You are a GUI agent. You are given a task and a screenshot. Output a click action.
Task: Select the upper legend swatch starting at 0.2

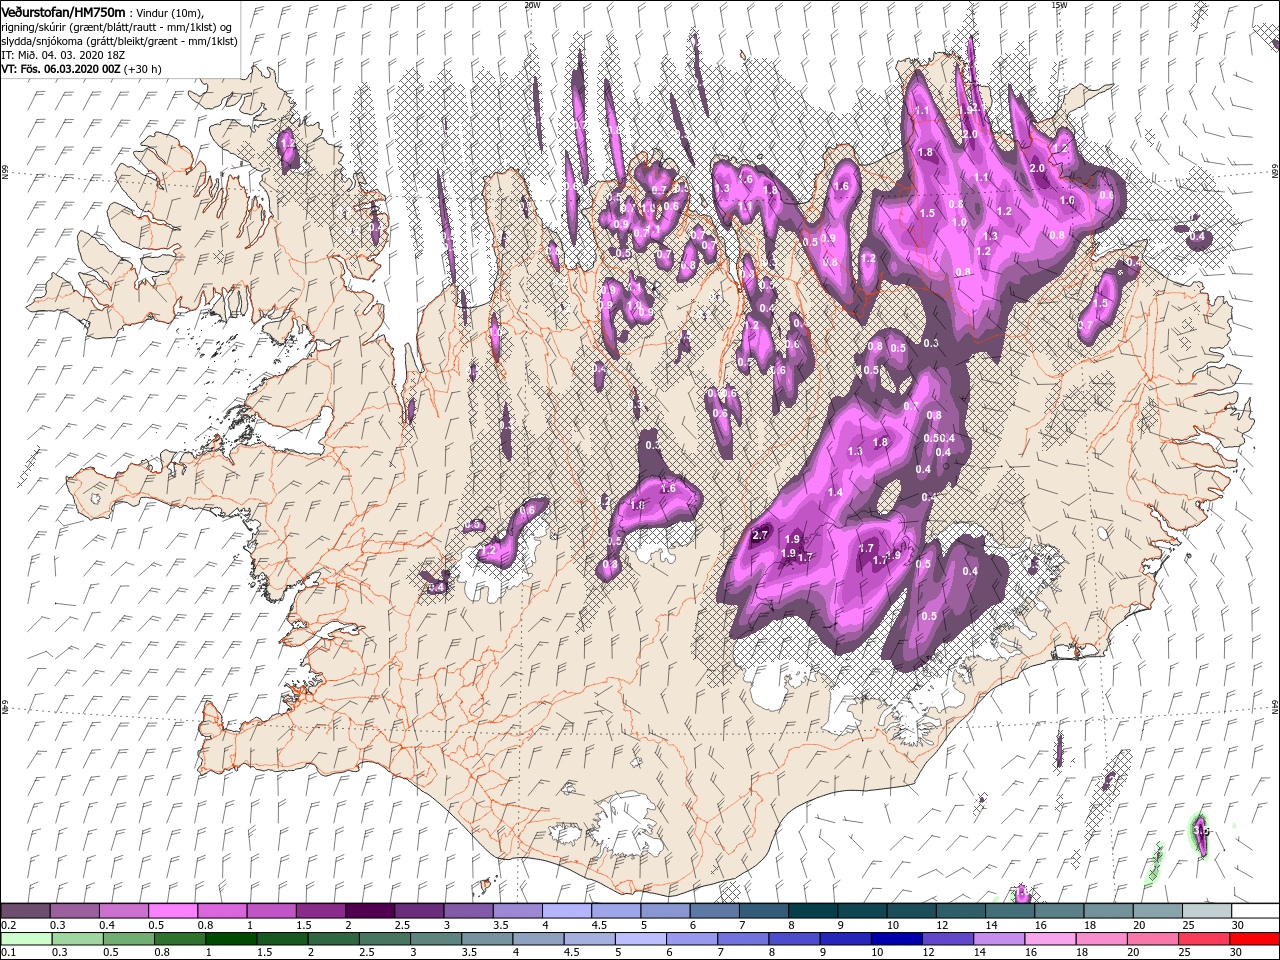point(25,911)
